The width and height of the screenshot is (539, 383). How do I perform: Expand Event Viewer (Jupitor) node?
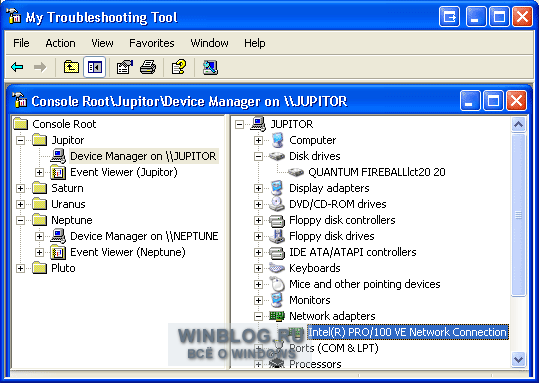[x=39, y=172]
